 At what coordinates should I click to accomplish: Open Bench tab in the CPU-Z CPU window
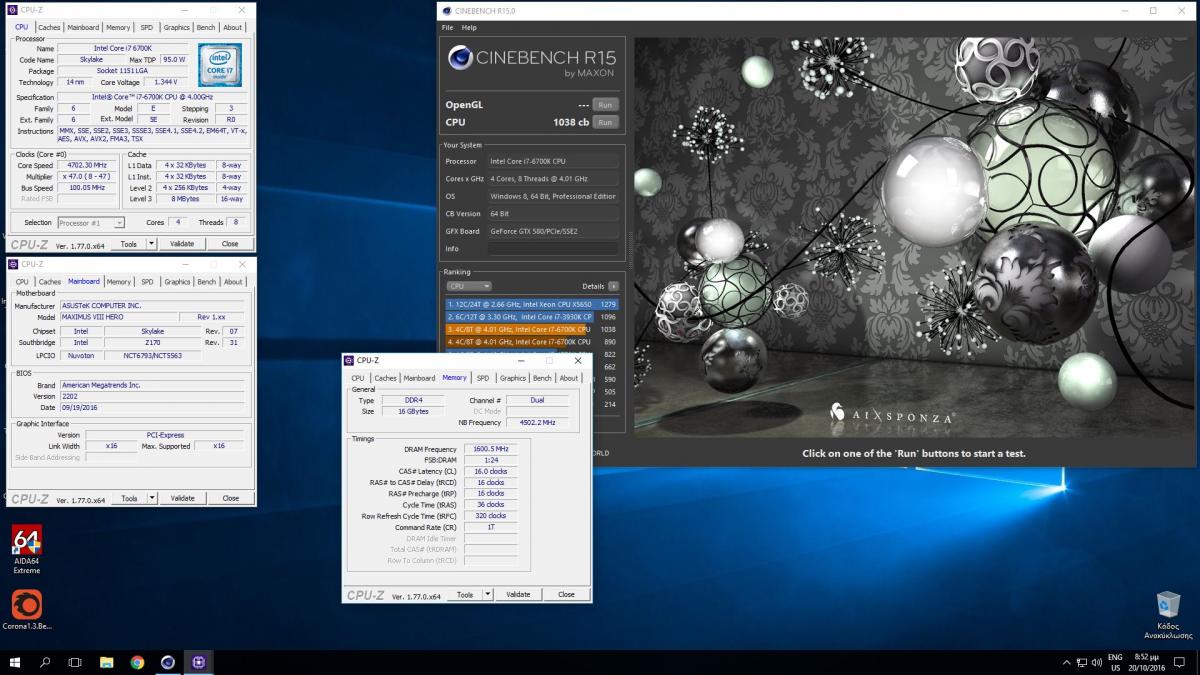click(206, 27)
